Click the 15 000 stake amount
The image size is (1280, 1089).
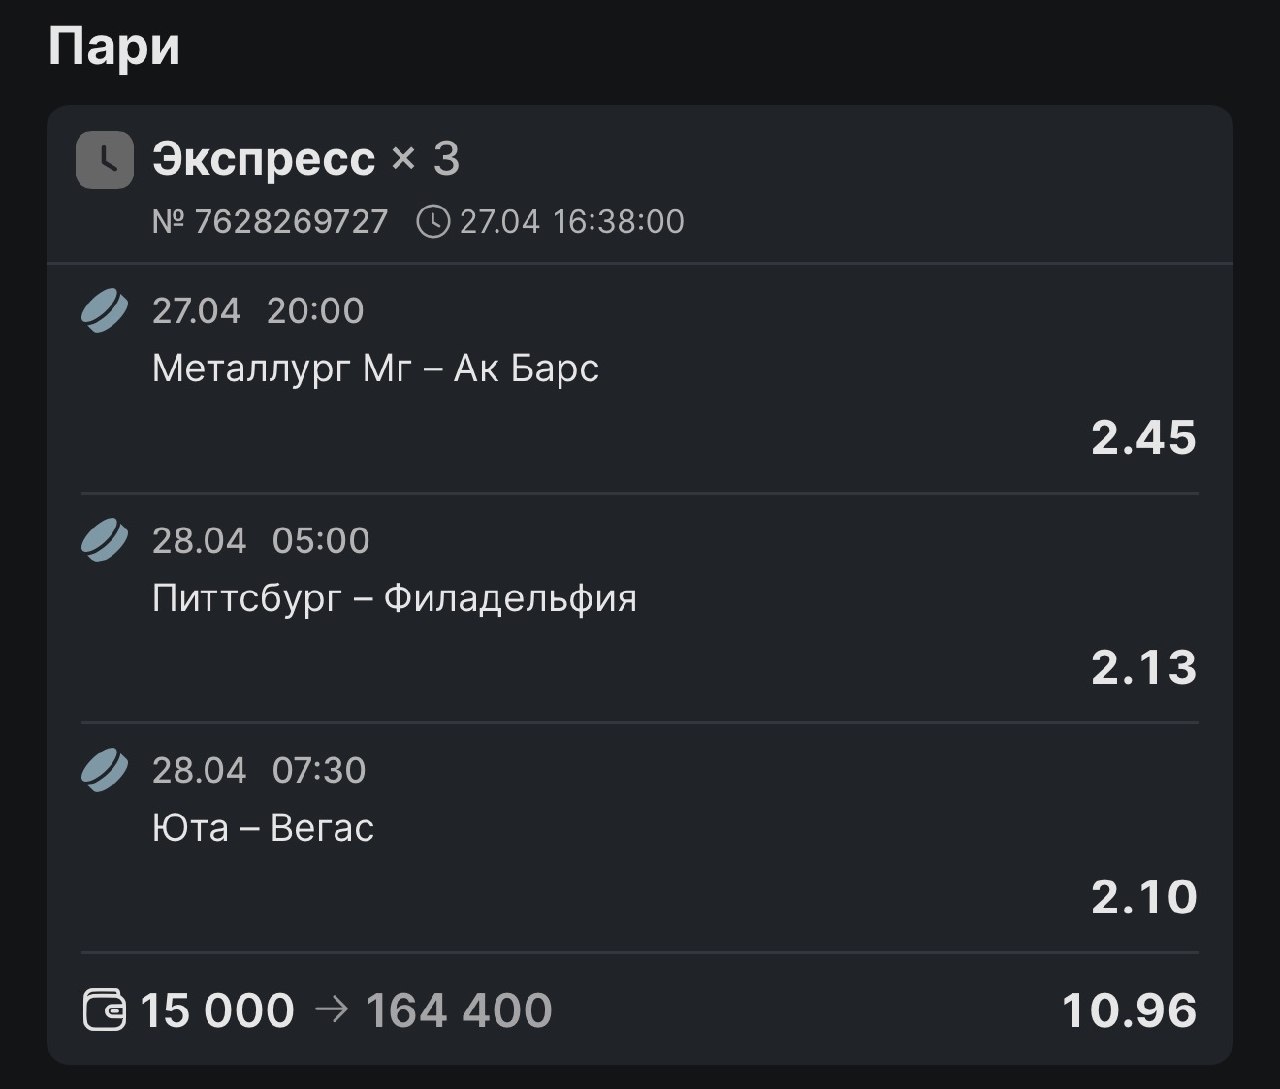pos(217,1011)
